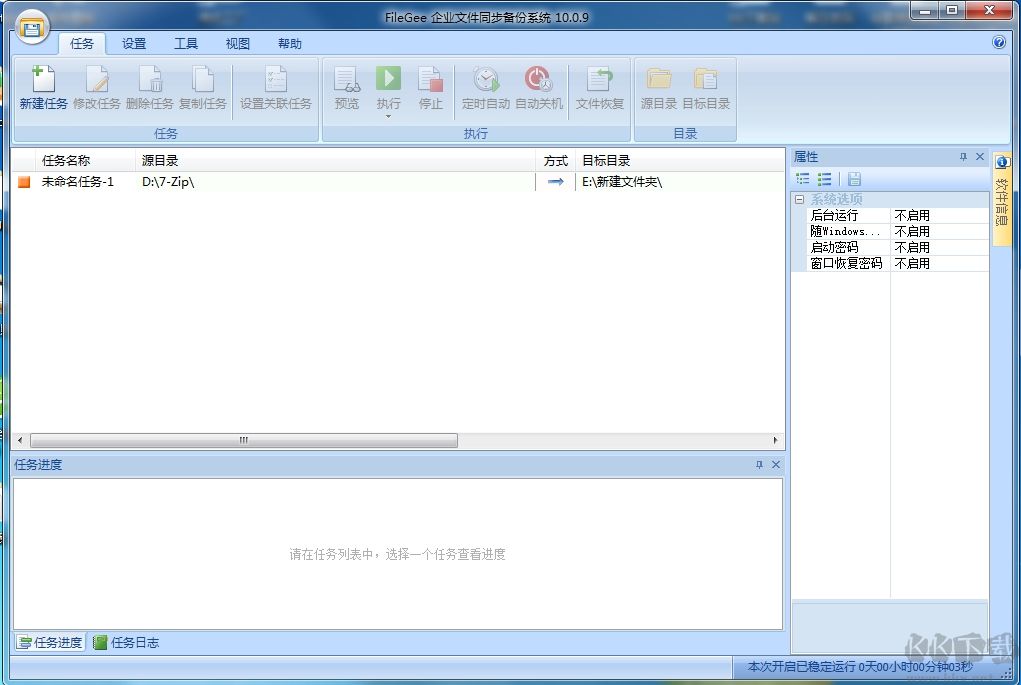This screenshot has width=1021, height=685.
Task: Collapse the 系统选项 property group
Action: pyautogui.click(x=799, y=198)
